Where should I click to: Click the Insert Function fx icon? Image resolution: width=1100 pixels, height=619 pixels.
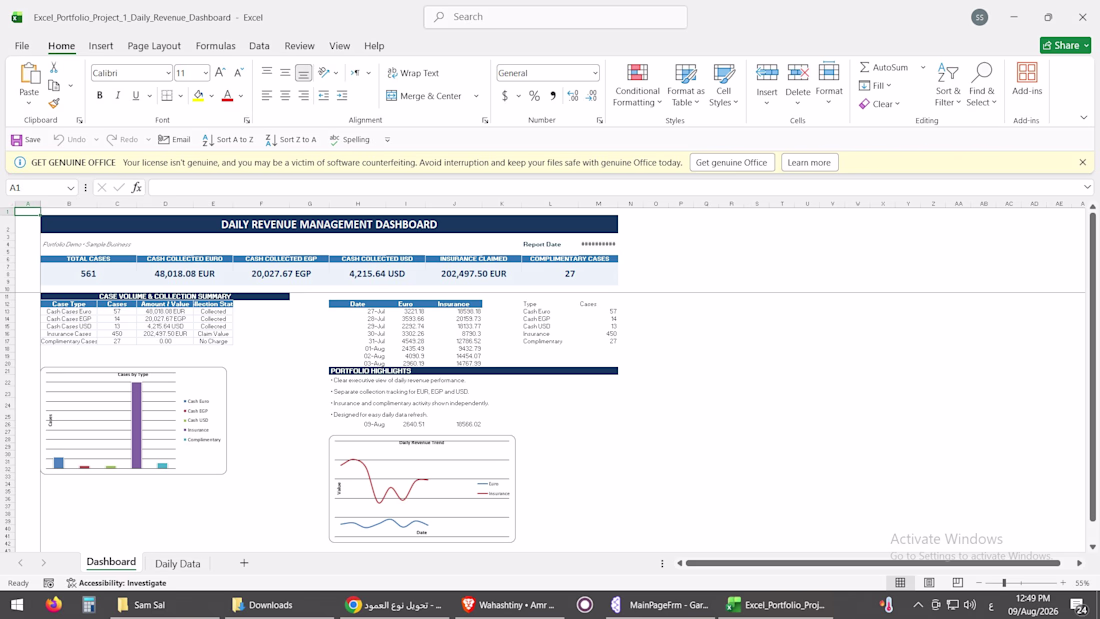coord(137,187)
